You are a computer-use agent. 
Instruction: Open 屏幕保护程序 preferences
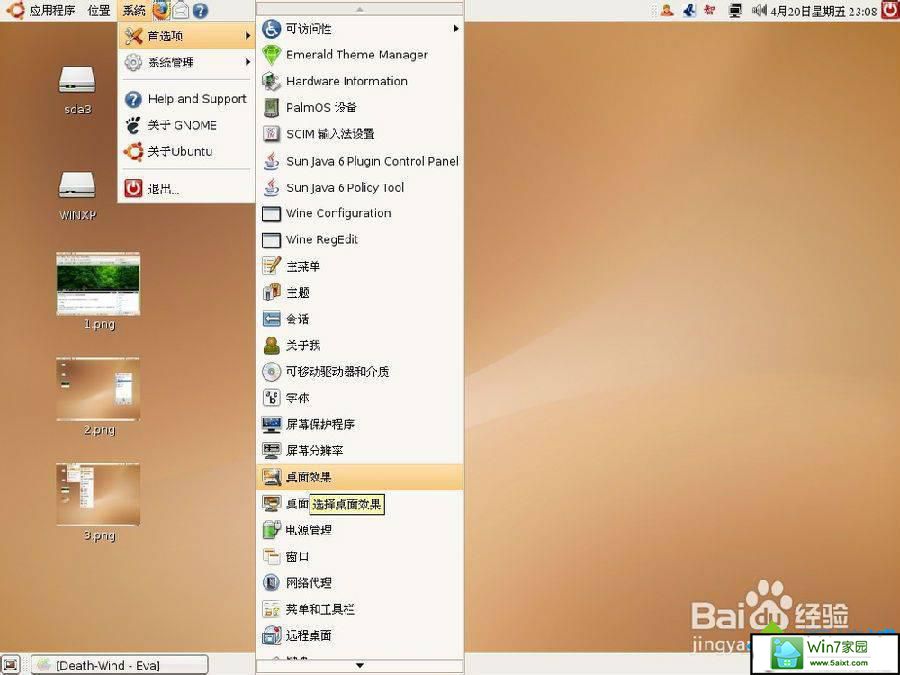point(360,424)
